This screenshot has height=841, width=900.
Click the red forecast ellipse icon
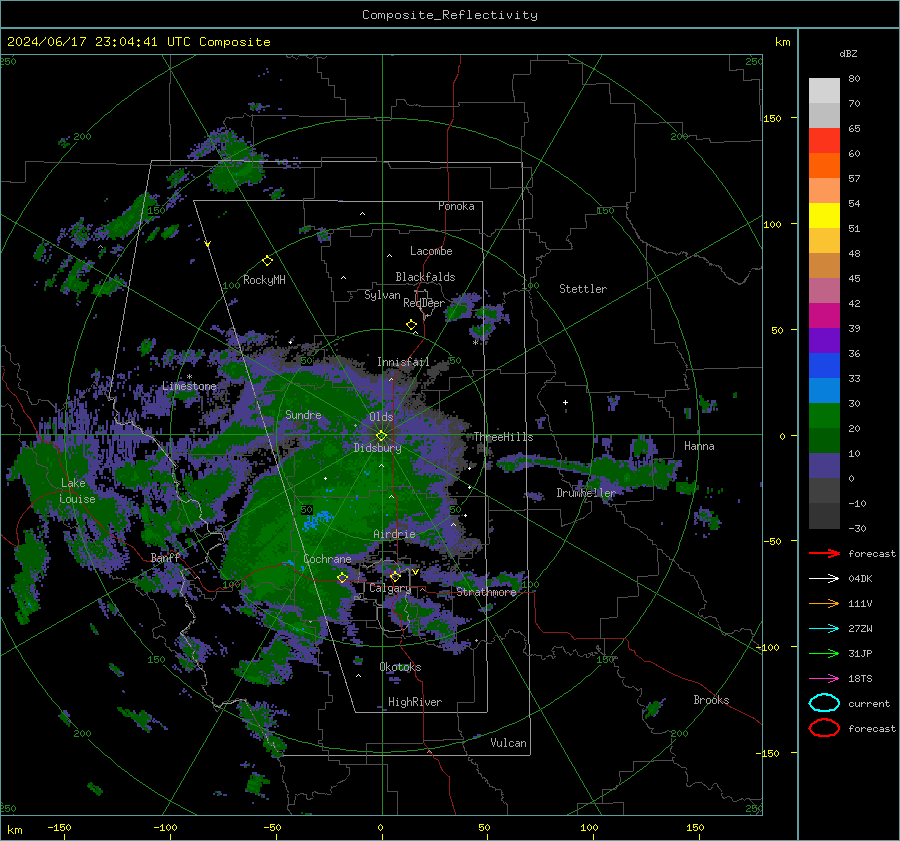pos(824,728)
